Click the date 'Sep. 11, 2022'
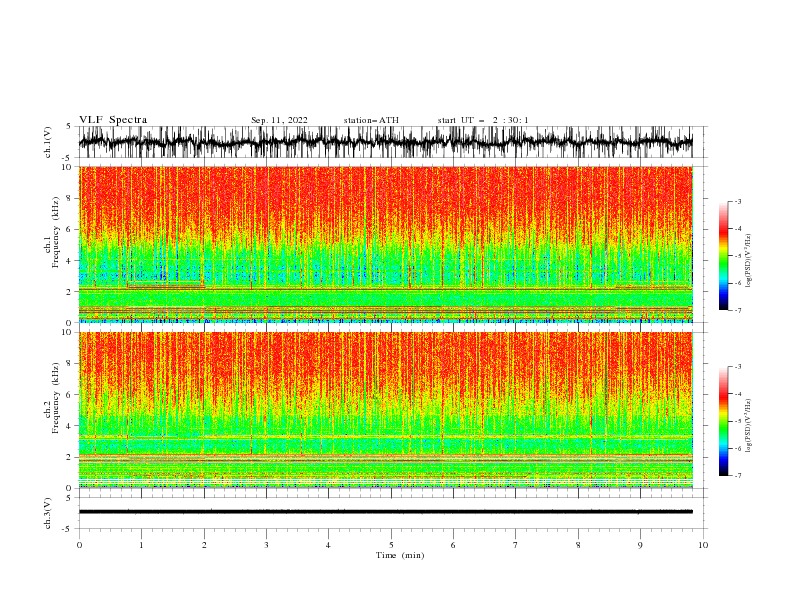The height and width of the screenshot is (612, 792). 279,120
